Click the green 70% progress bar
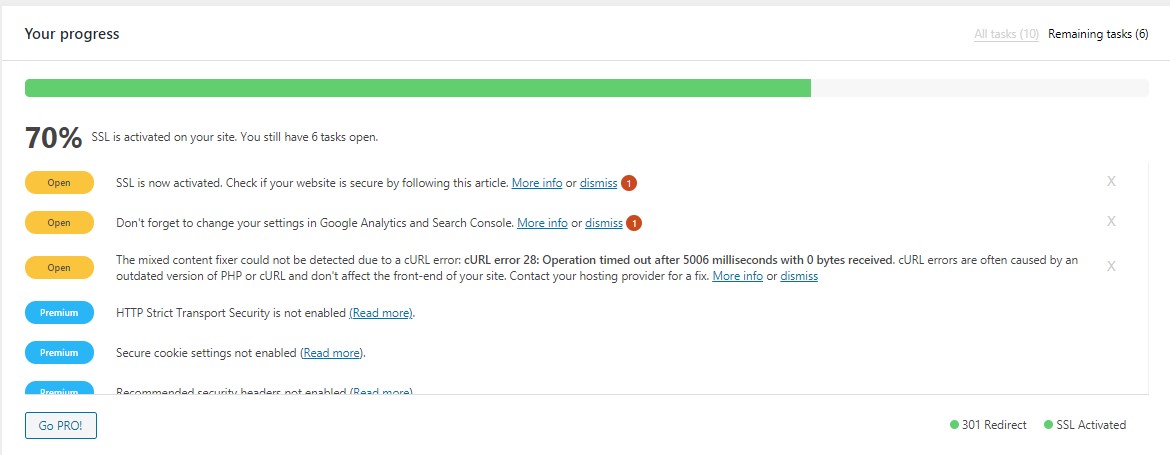The image size is (1170, 455). 418,88
